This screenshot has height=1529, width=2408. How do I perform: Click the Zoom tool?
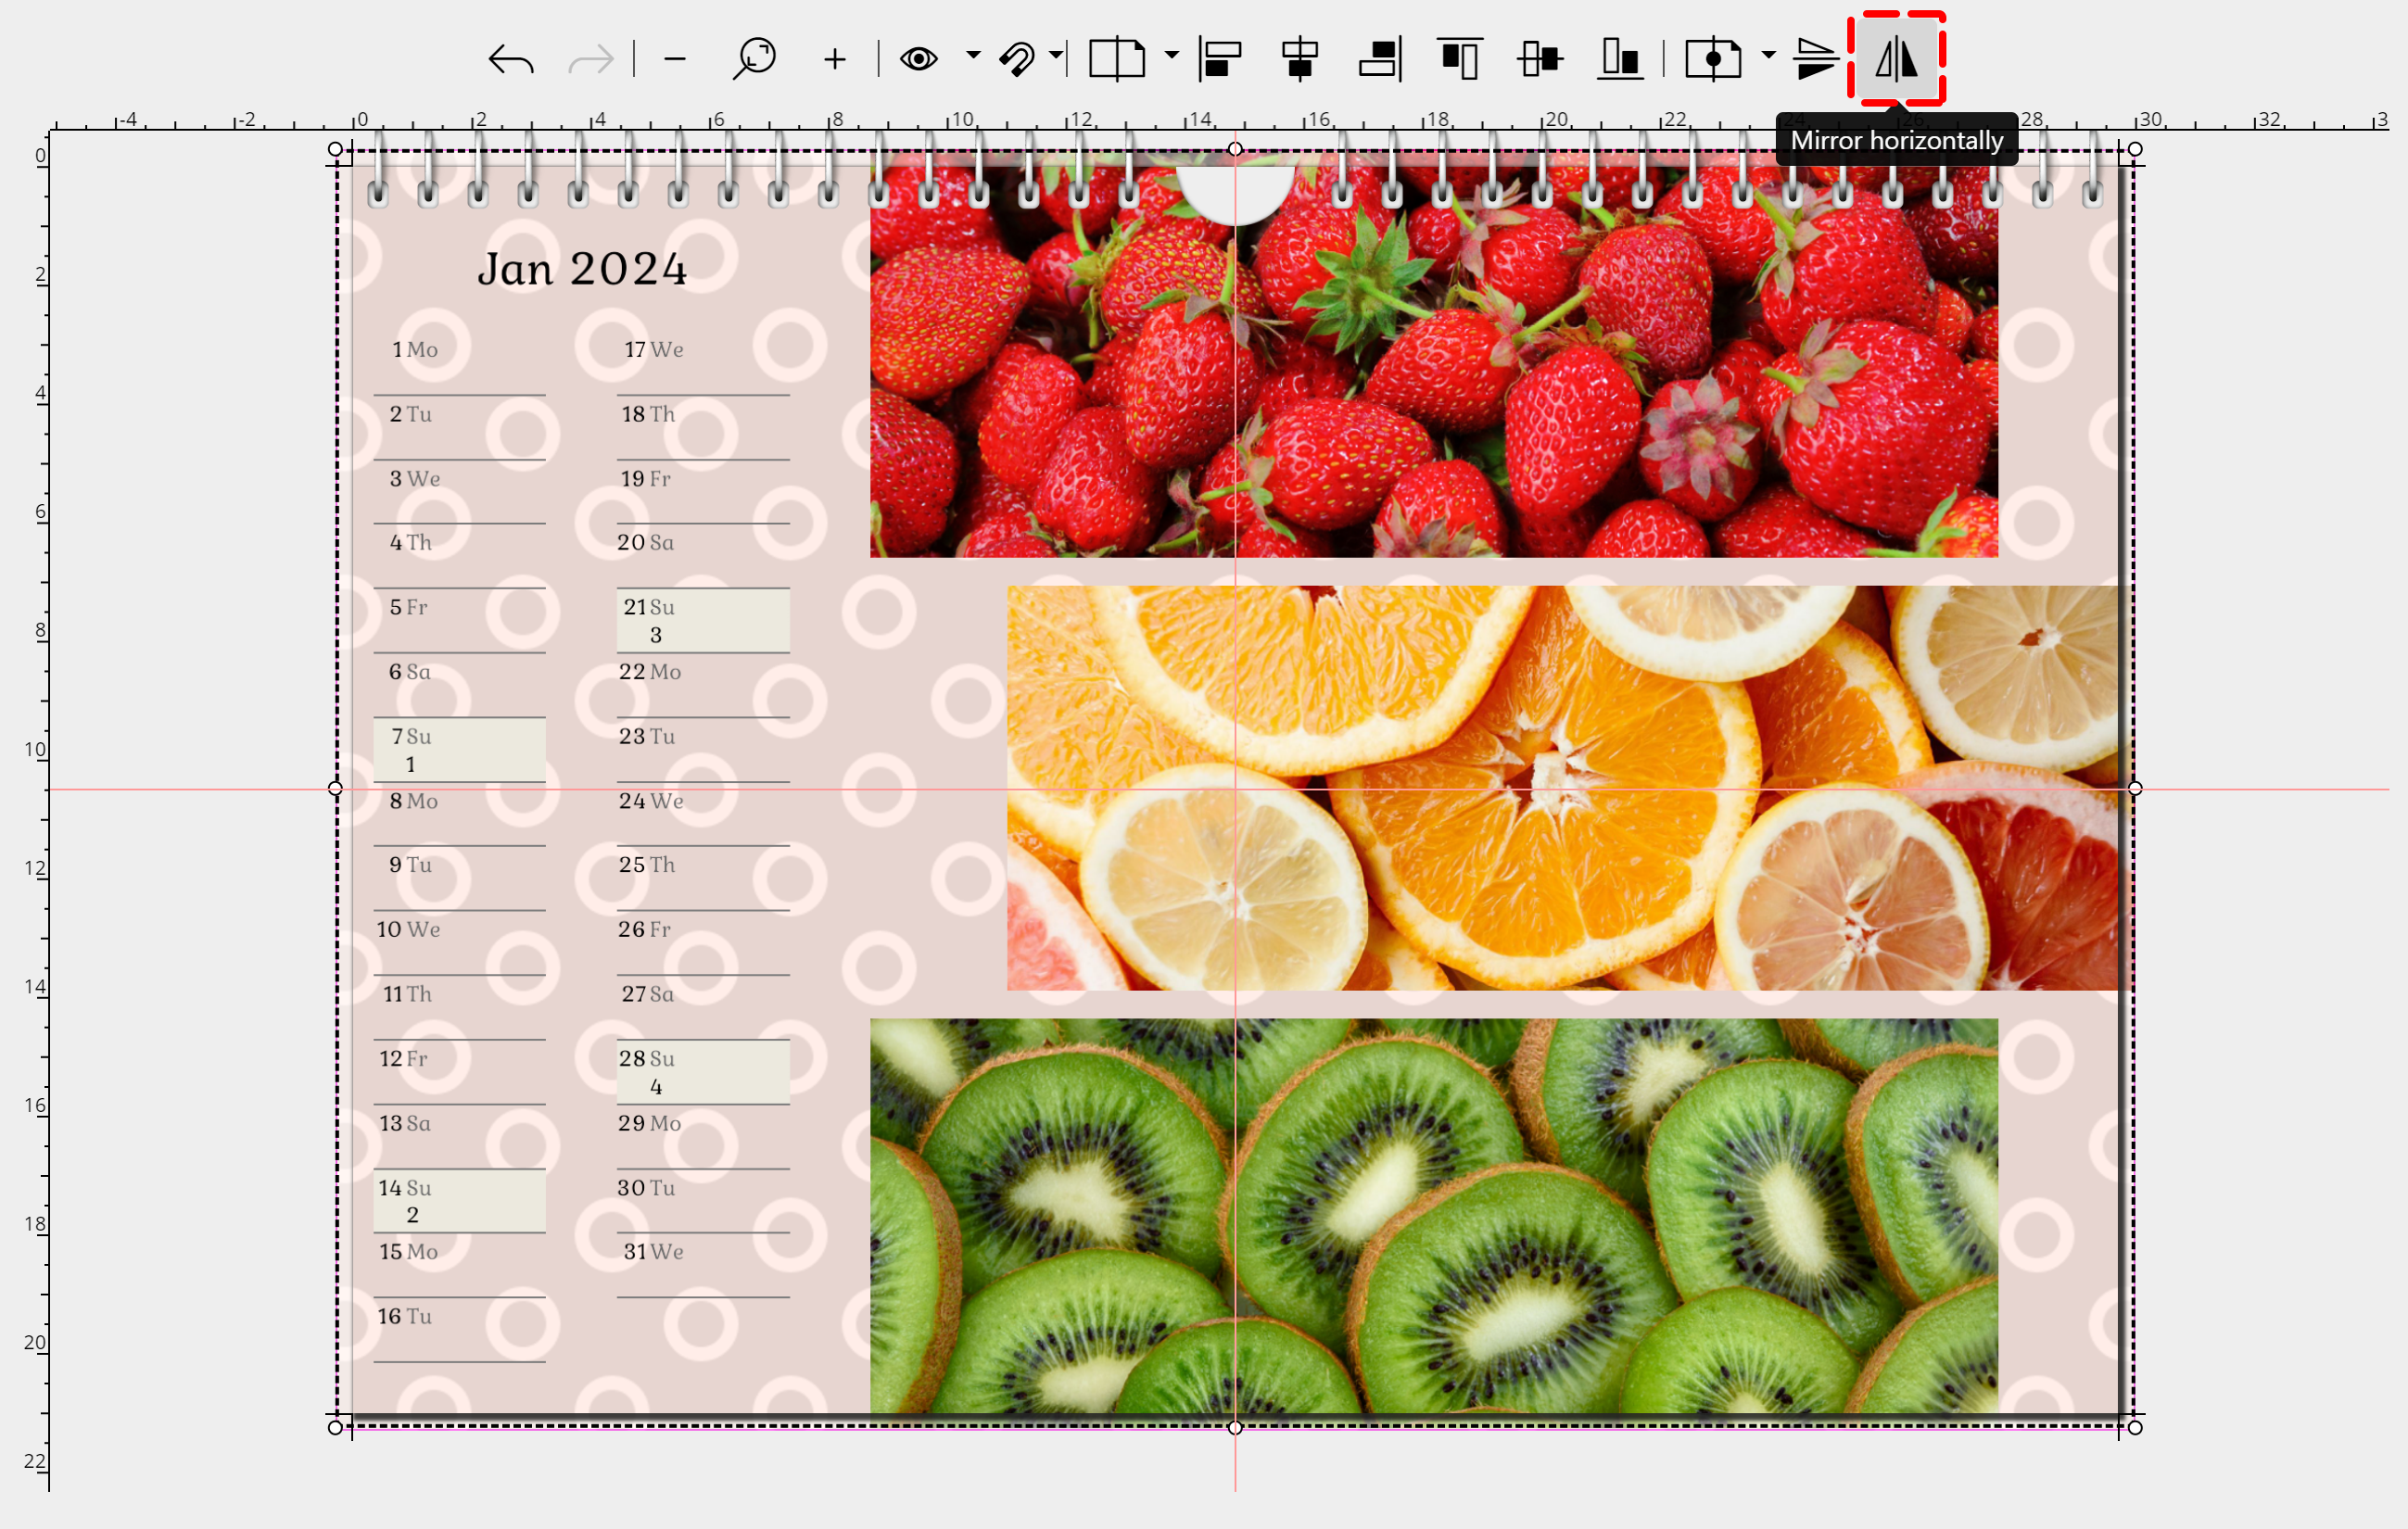click(x=753, y=58)
